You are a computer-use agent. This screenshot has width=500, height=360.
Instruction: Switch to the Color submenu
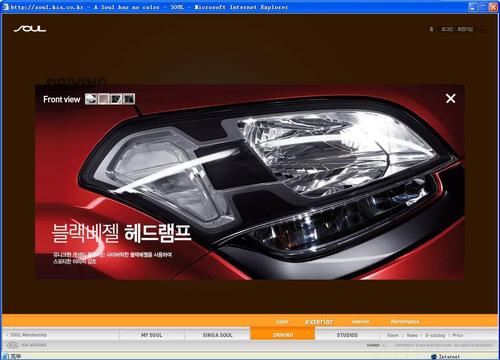pos(282,322)
